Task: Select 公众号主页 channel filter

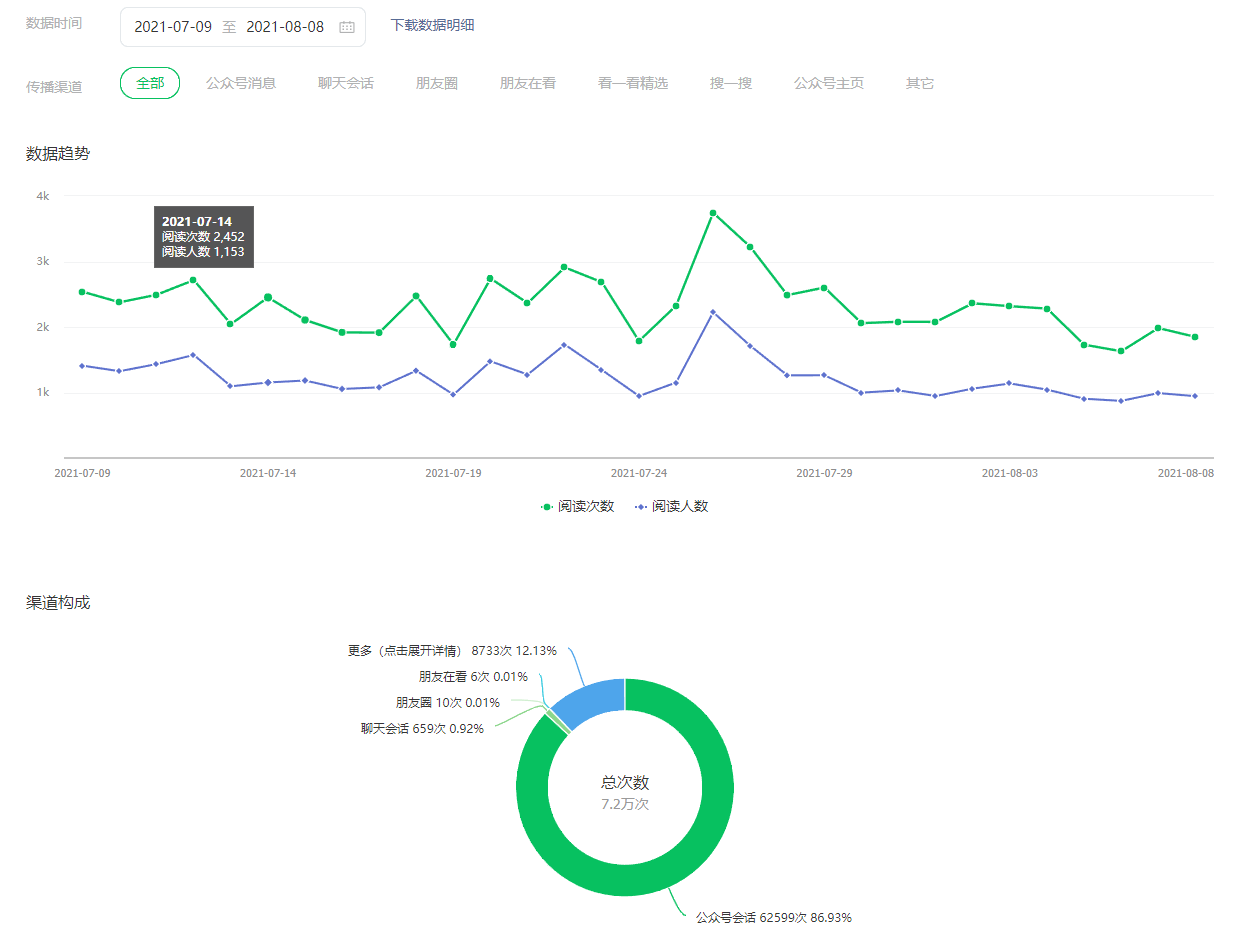Action: 829,84
